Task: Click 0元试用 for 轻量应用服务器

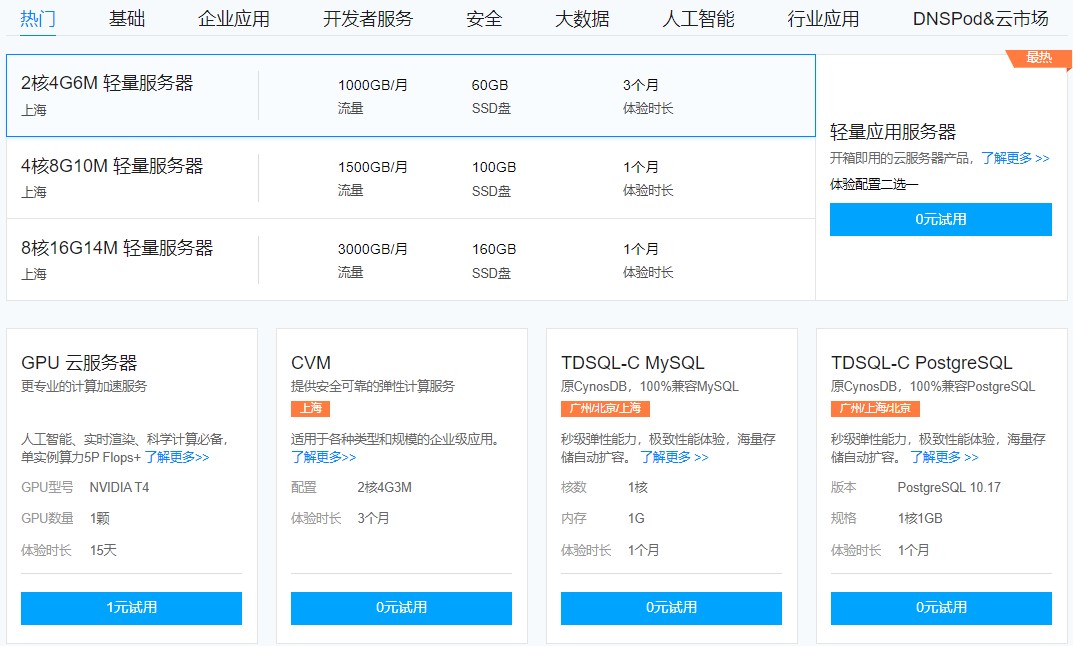Action: tap(939, 219)
